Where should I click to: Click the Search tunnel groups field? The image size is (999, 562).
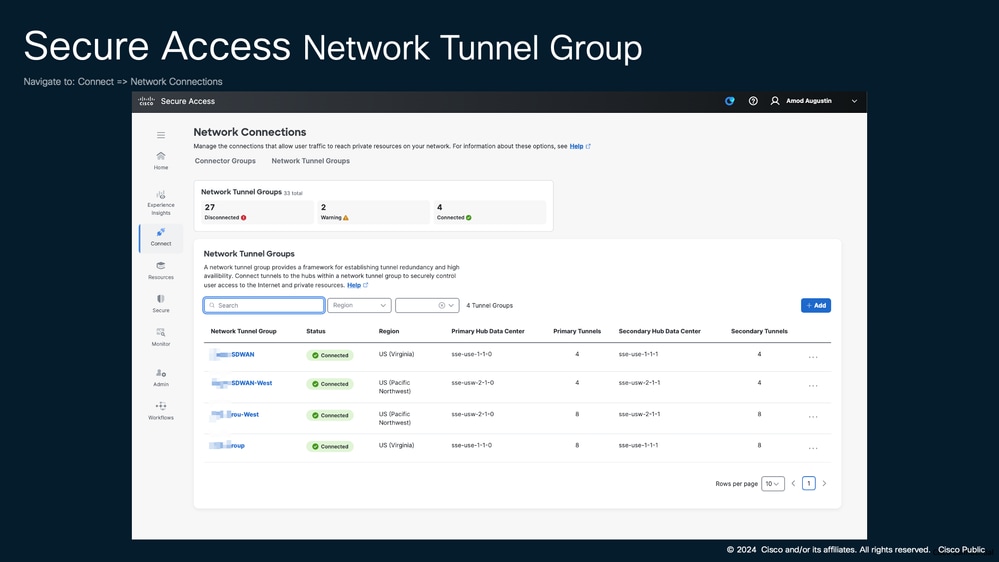point(264,305)
